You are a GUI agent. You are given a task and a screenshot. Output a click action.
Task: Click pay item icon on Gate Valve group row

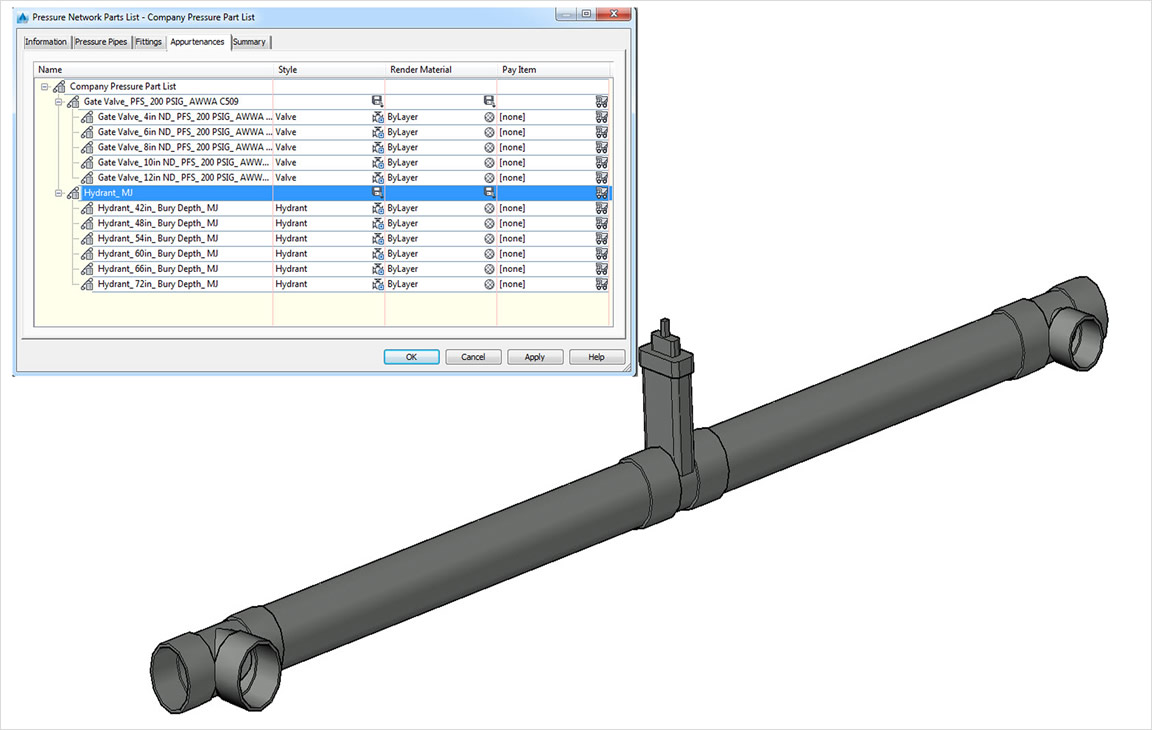602,102
